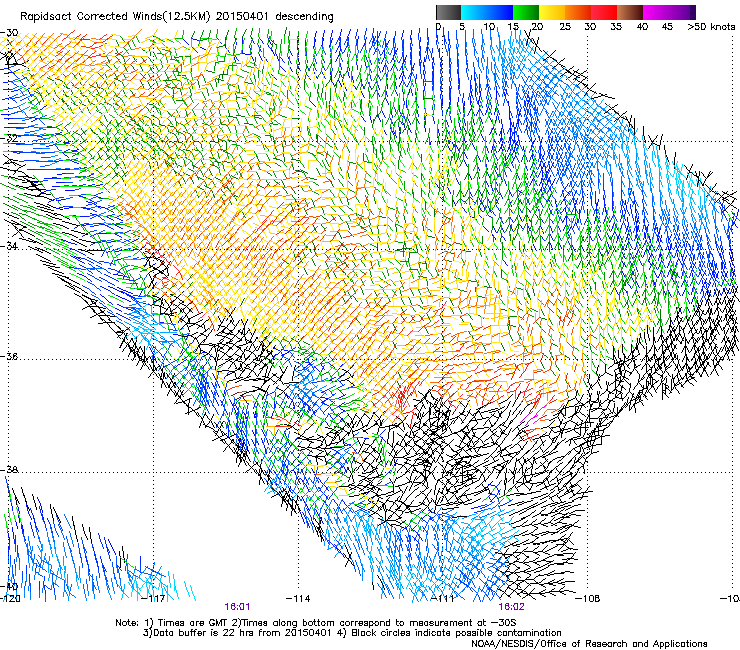Click the -114 longitude axis label
740x650 pixels.
pyautogui.click(x=298, y=599)
